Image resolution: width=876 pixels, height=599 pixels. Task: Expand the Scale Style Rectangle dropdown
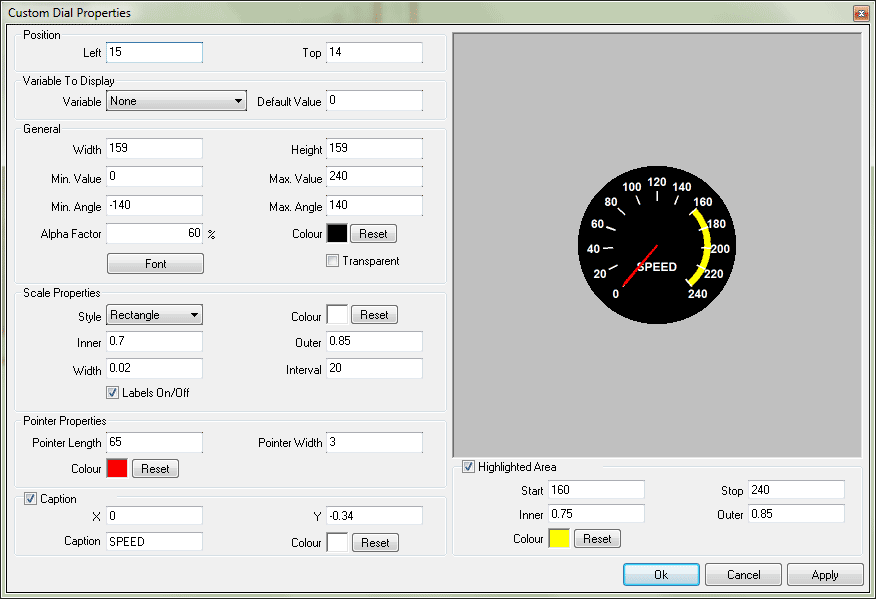[x=155, y=315]
